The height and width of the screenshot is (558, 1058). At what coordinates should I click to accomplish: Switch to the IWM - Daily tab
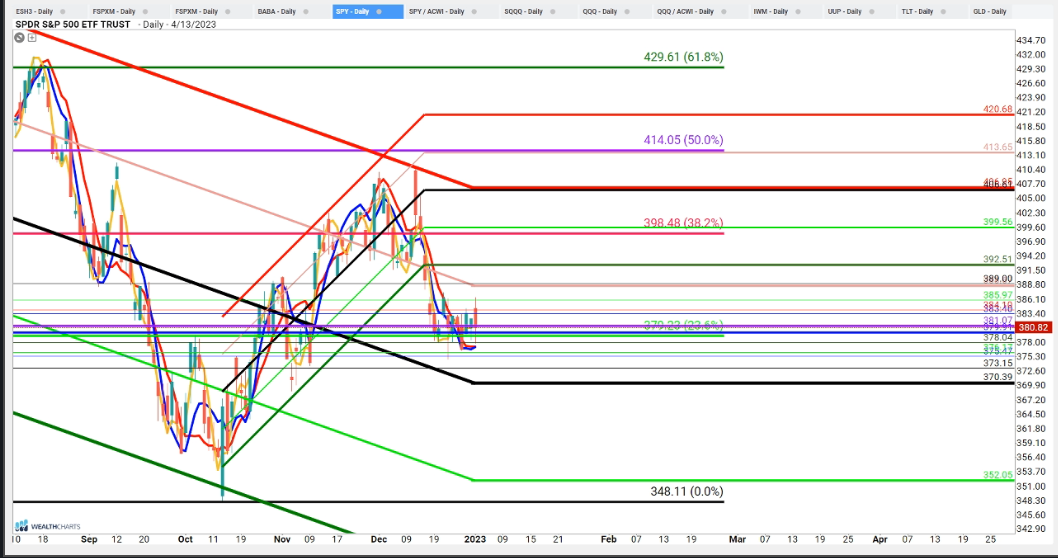(x=779, y=11)
